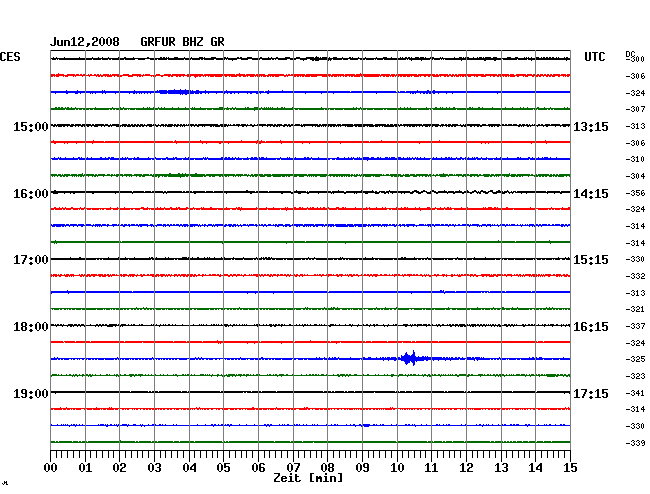This screenshot has height=494, width=650.
Task: Click the 14 minute axis tick label
Action: click(535, 468)
